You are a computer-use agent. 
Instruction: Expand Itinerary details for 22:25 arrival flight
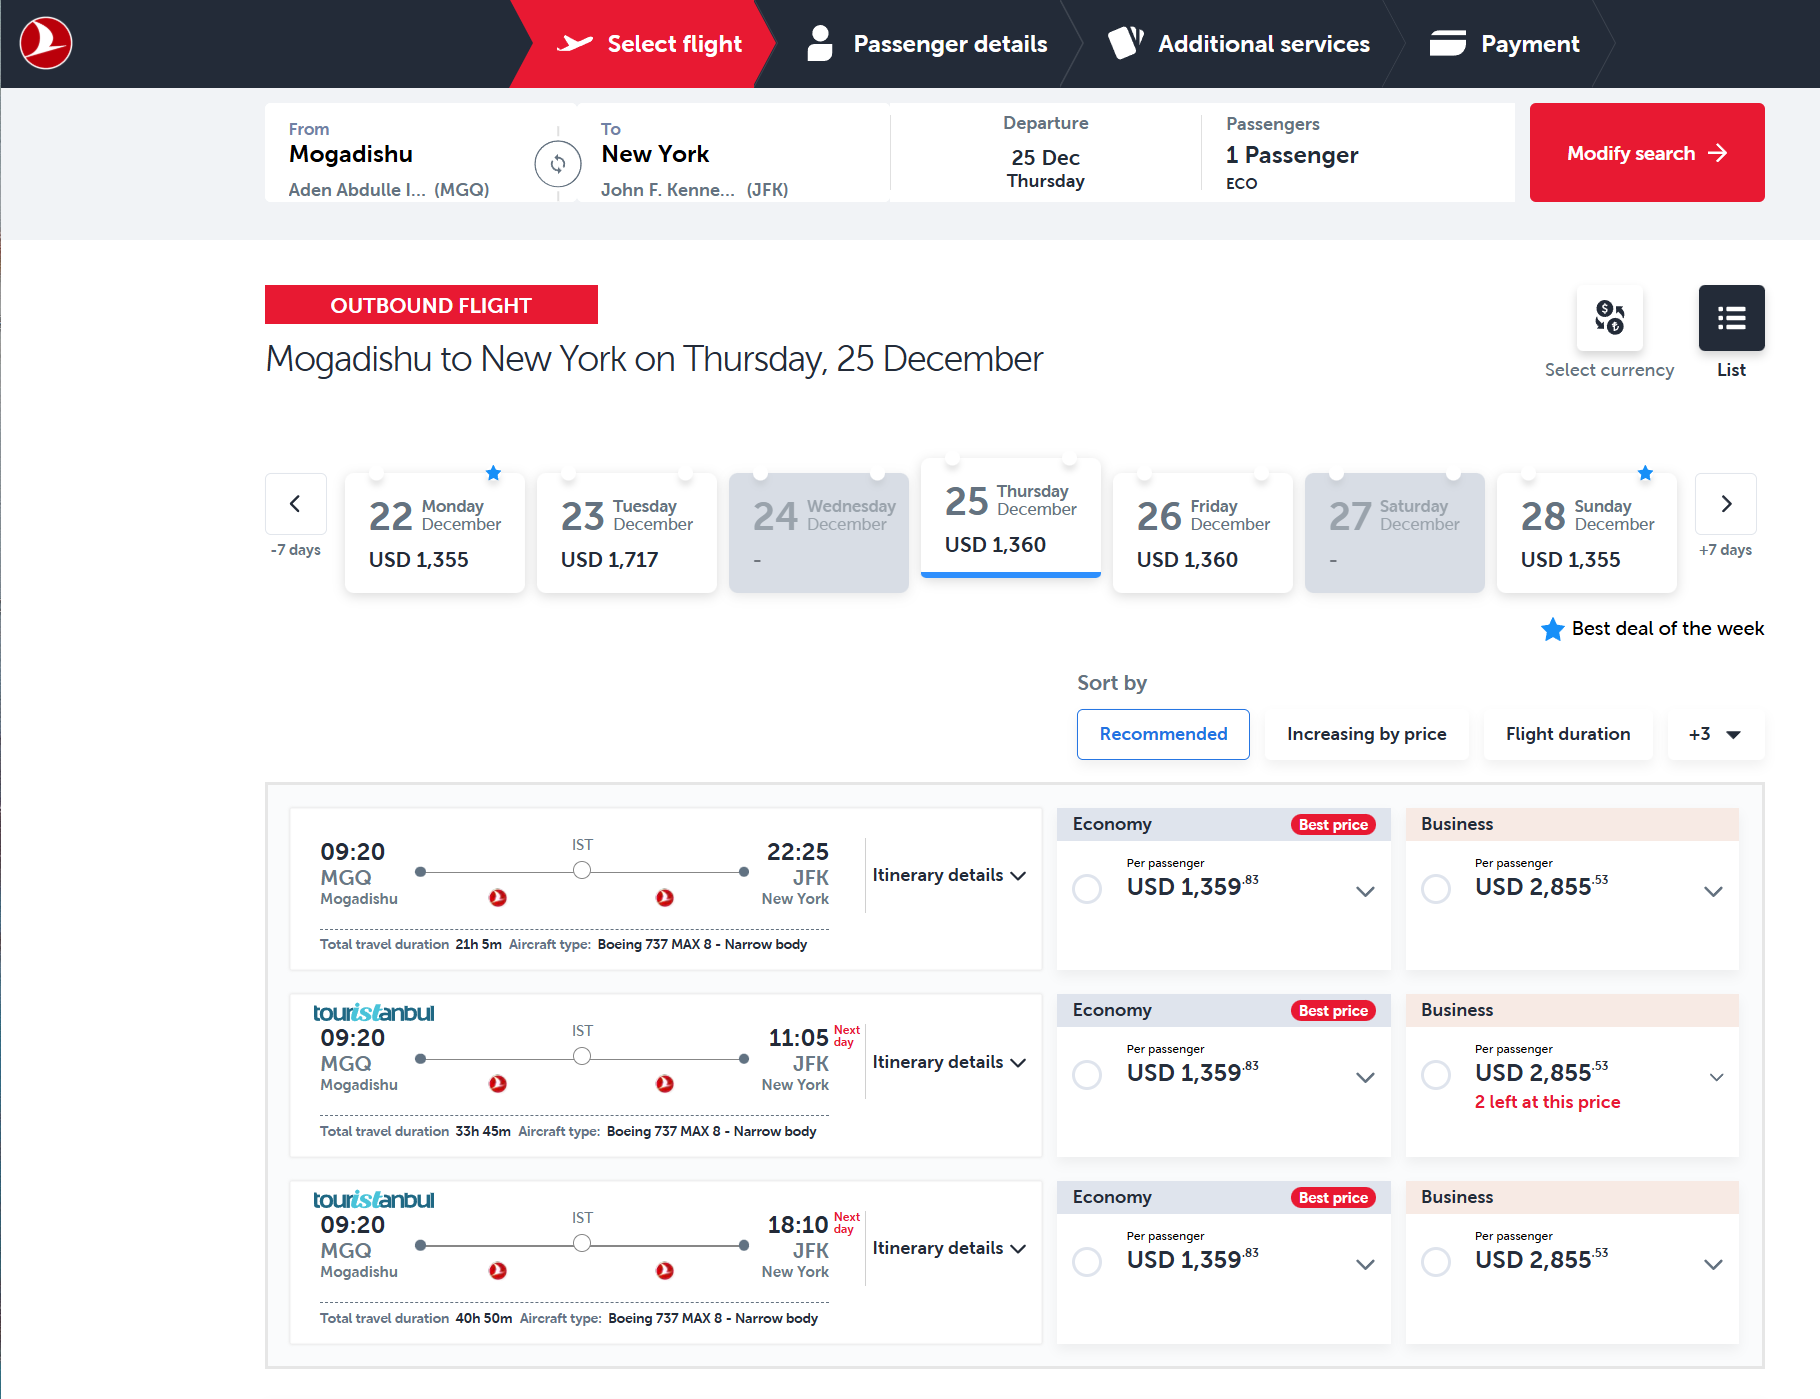click(x=948, y=876)
